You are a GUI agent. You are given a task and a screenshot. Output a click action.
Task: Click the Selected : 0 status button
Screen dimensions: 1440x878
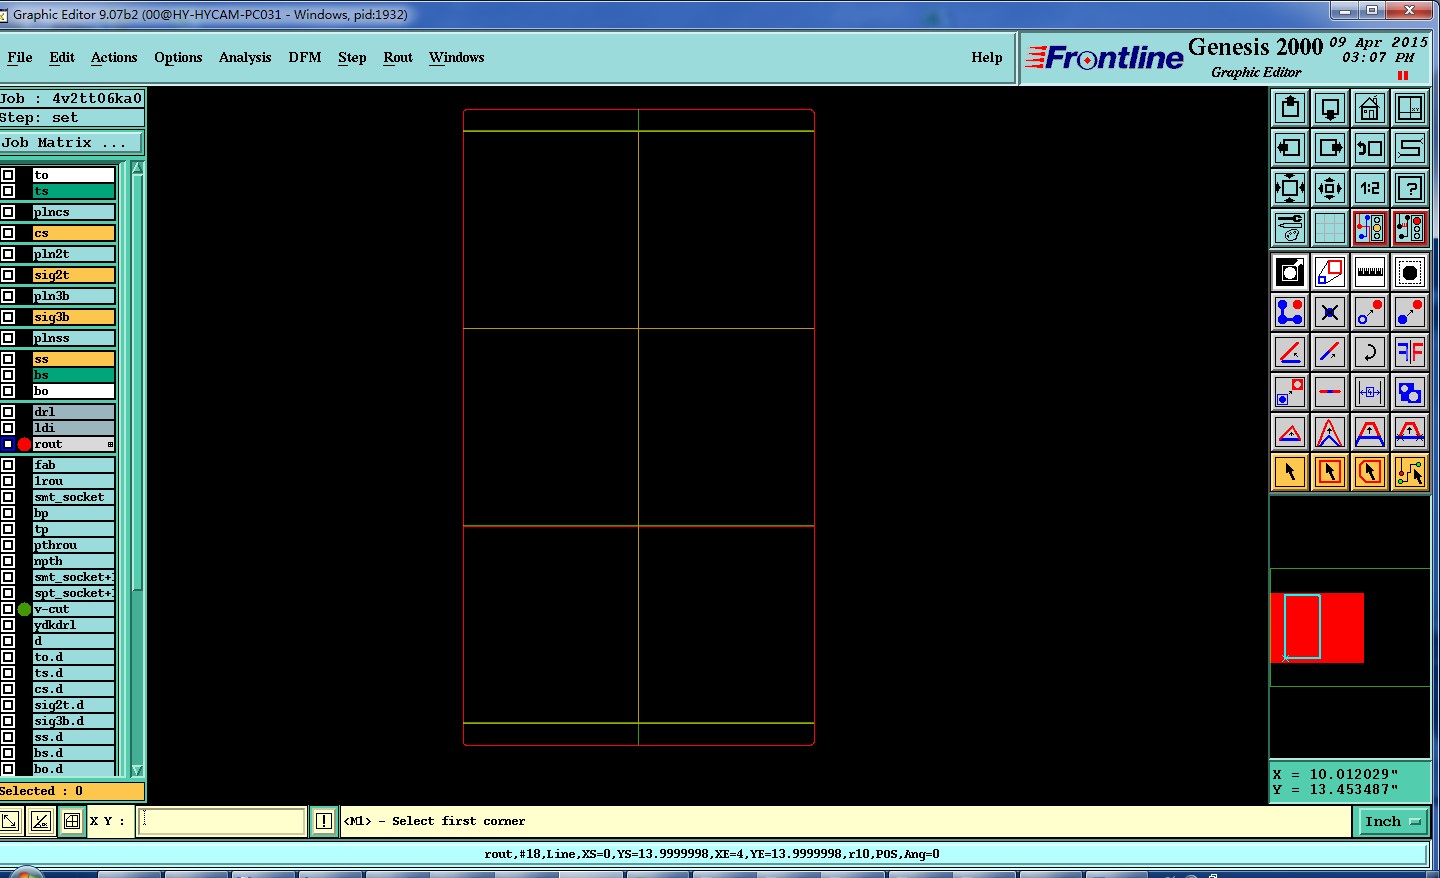point(72,791)
